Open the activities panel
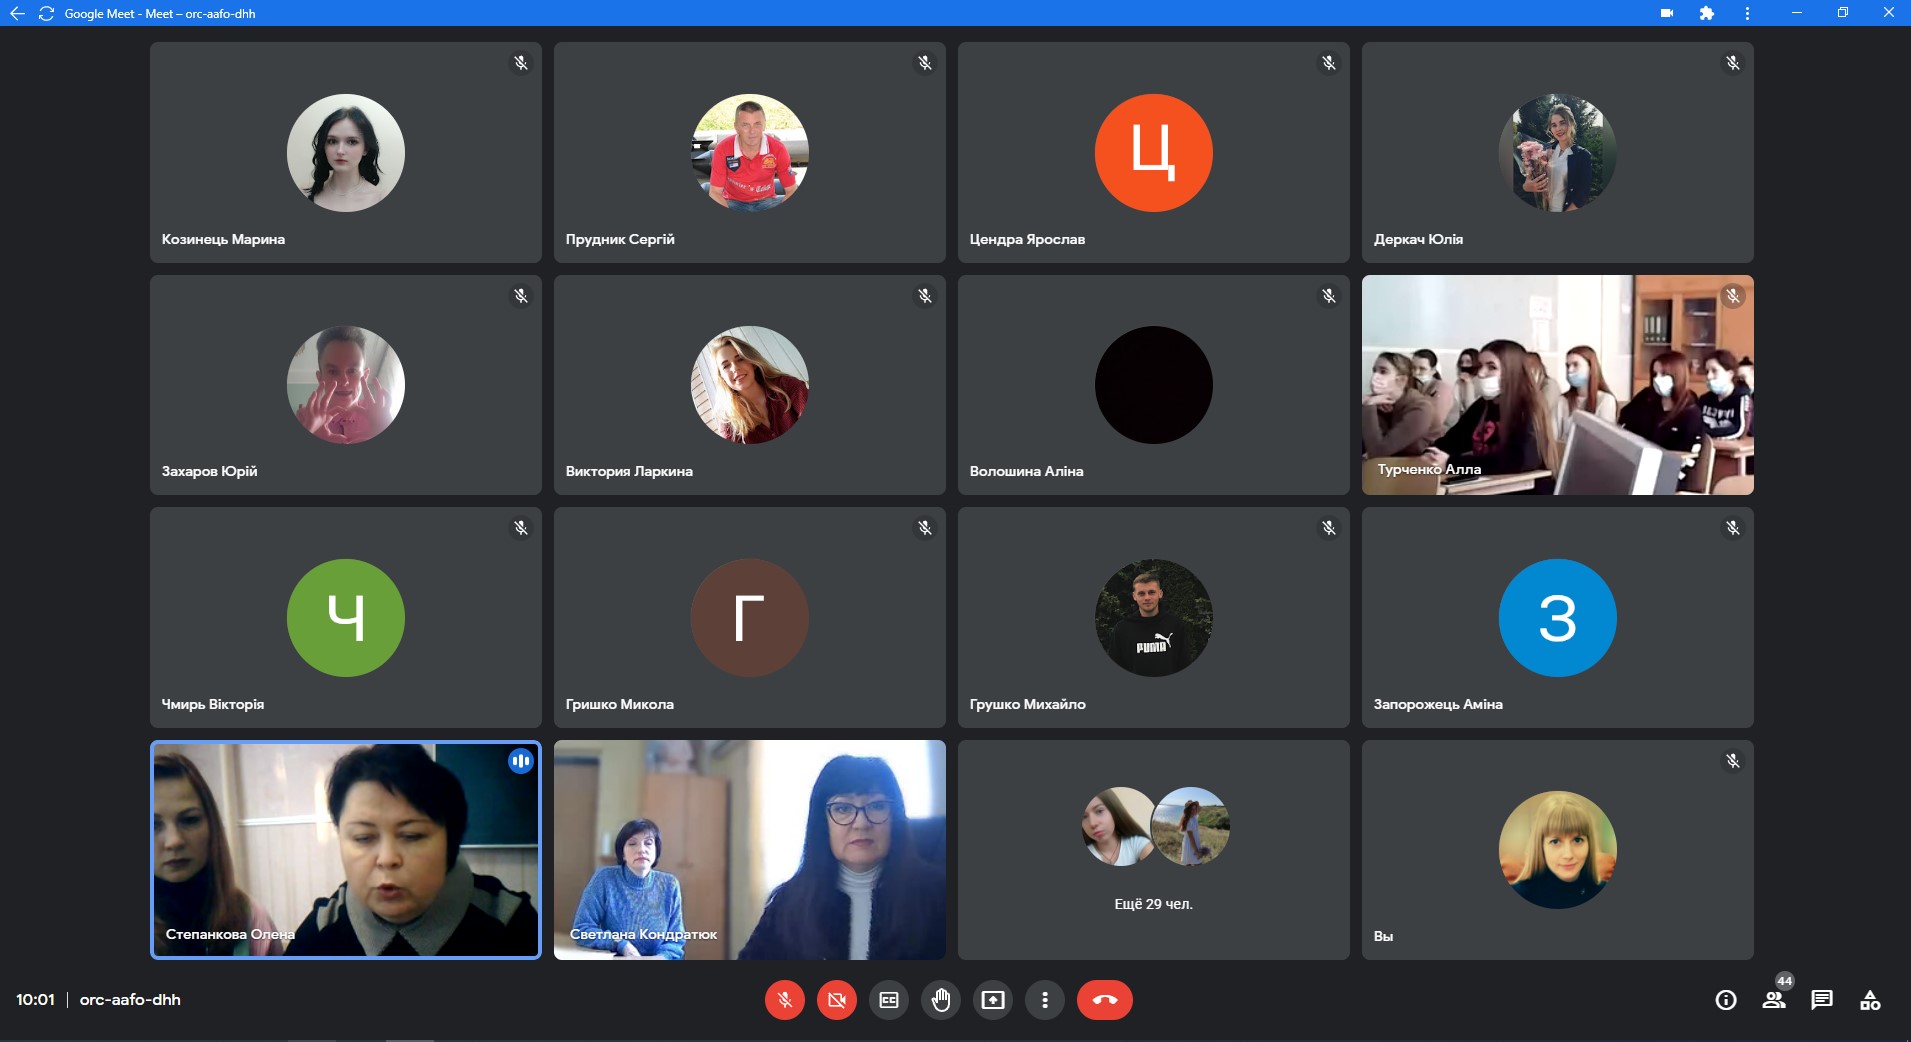 point(1870,1000)
